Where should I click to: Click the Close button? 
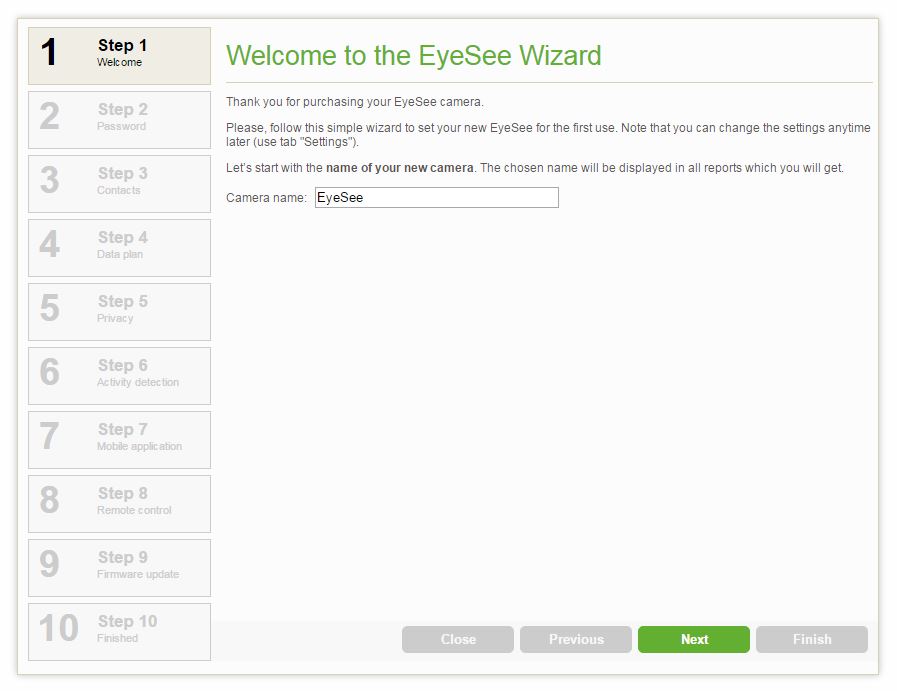[458, 640]
